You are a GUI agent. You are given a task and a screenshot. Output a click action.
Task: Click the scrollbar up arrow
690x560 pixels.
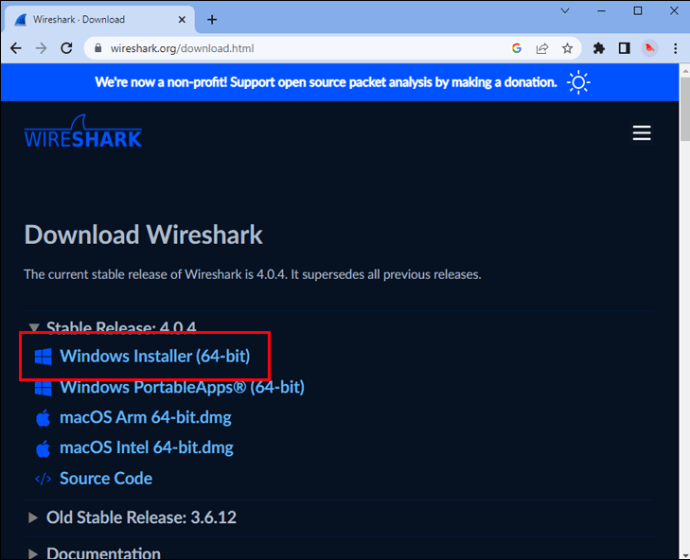(685, 70)
